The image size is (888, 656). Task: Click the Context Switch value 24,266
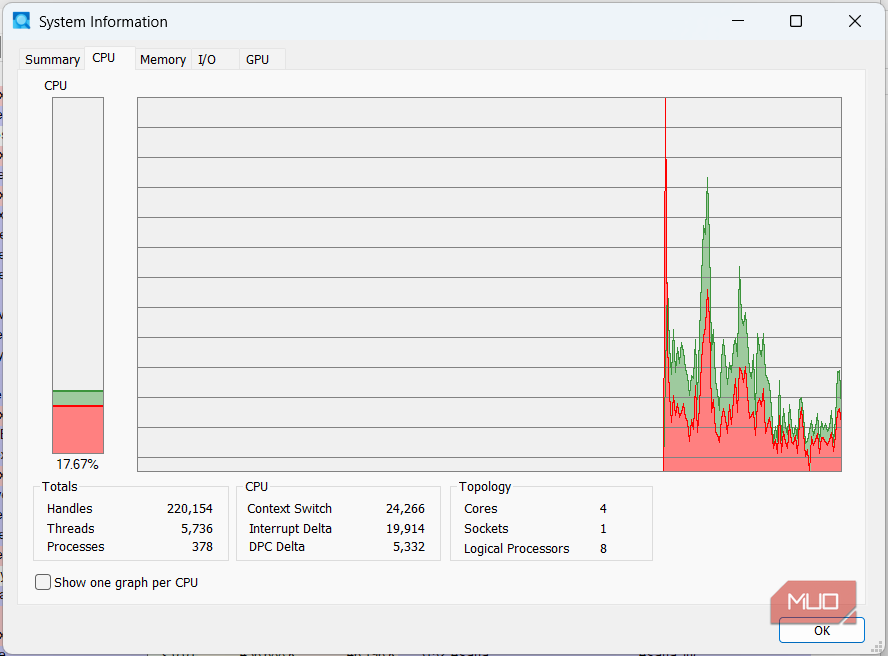tap(405, 509)
